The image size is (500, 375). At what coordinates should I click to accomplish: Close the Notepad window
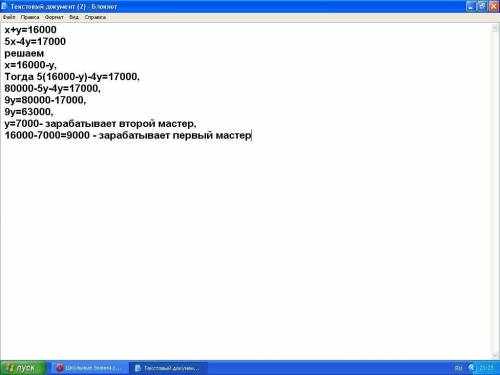pyautogui.click(x=494, y=6)
